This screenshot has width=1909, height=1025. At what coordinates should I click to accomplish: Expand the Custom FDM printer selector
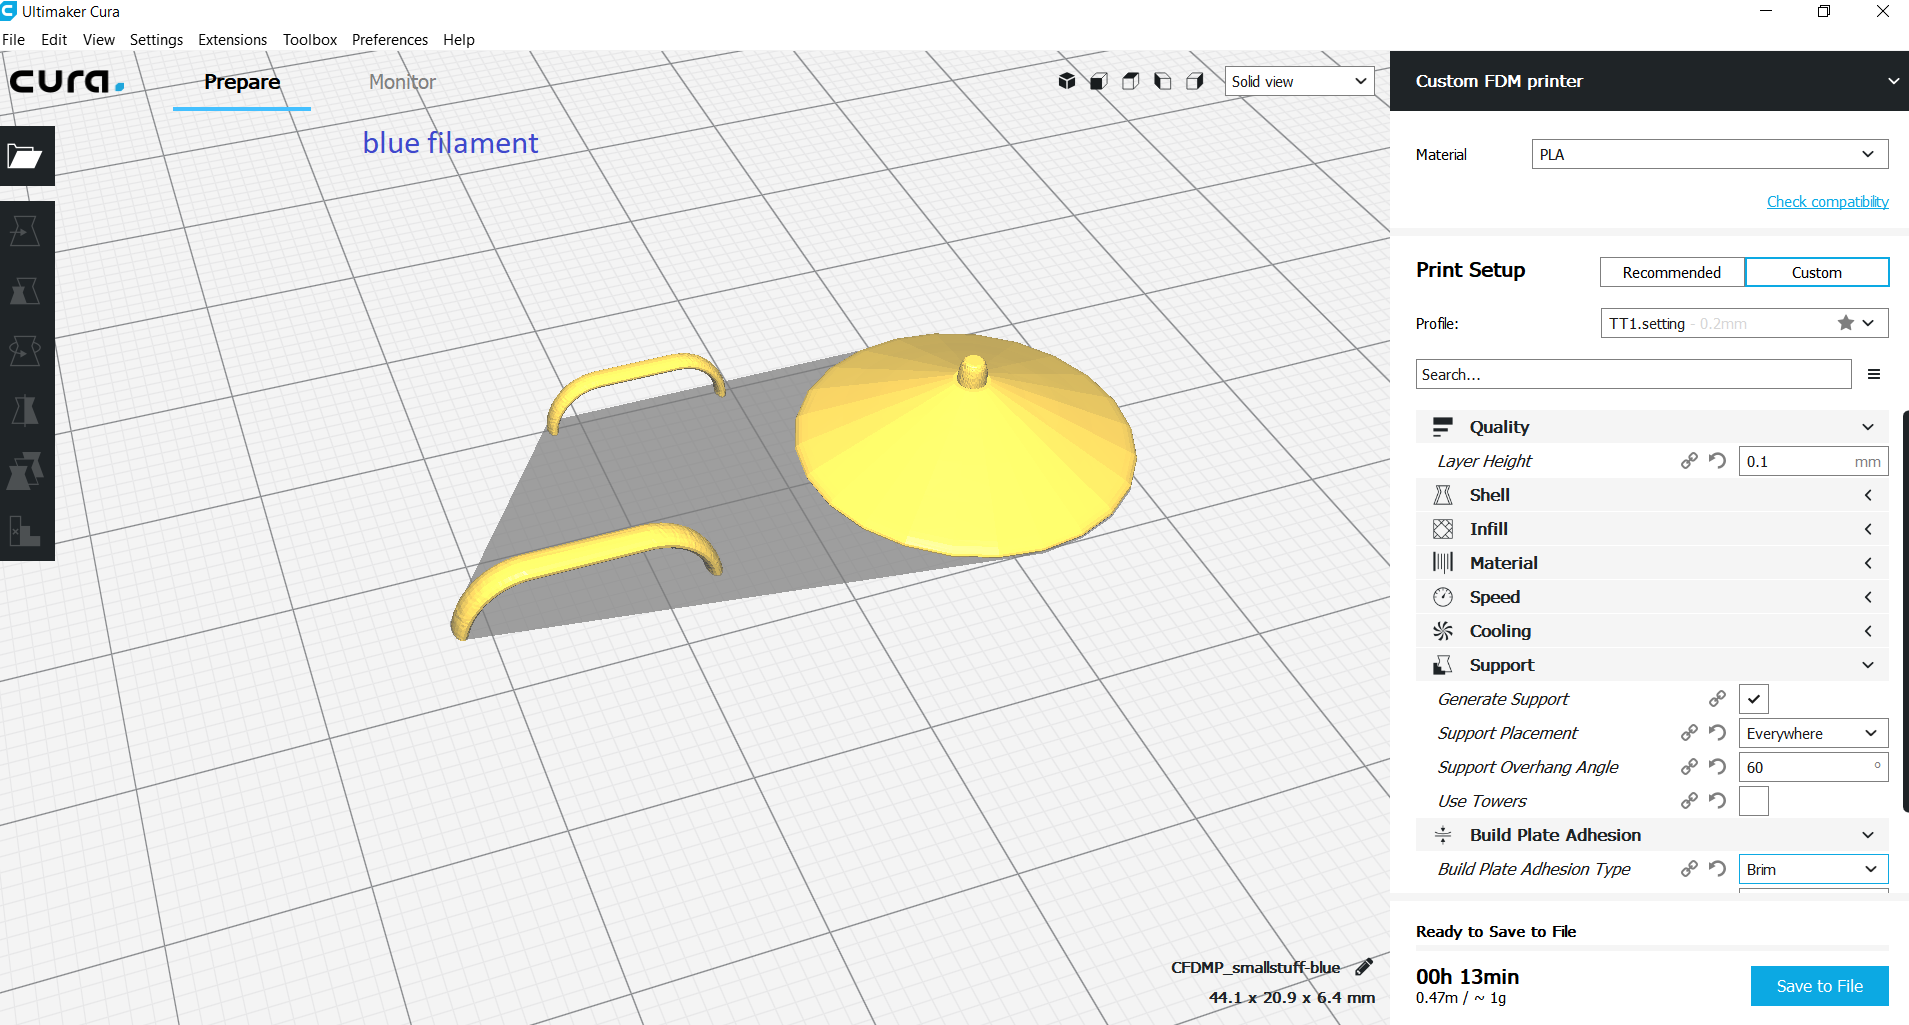coord(1649,81)
